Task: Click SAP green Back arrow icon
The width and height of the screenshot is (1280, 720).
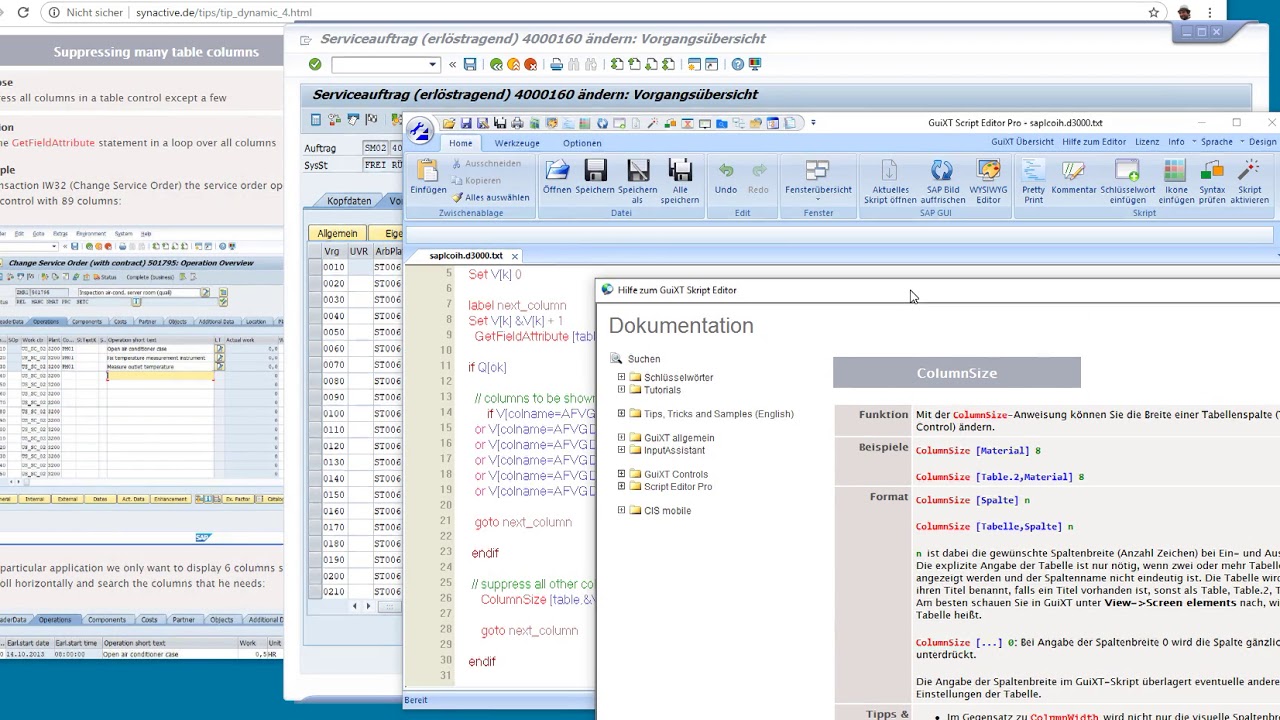Action: point(496,64)
